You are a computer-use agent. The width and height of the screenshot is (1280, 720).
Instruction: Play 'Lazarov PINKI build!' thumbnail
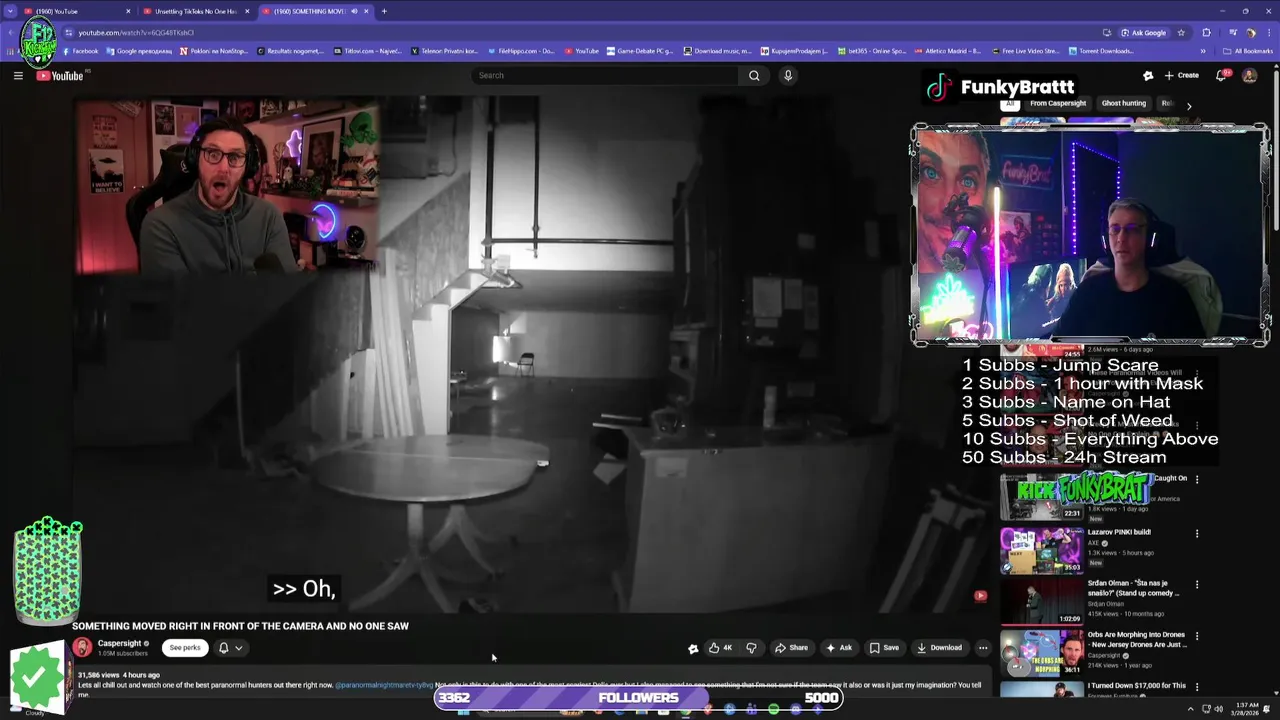click(x=1041, y=550)
